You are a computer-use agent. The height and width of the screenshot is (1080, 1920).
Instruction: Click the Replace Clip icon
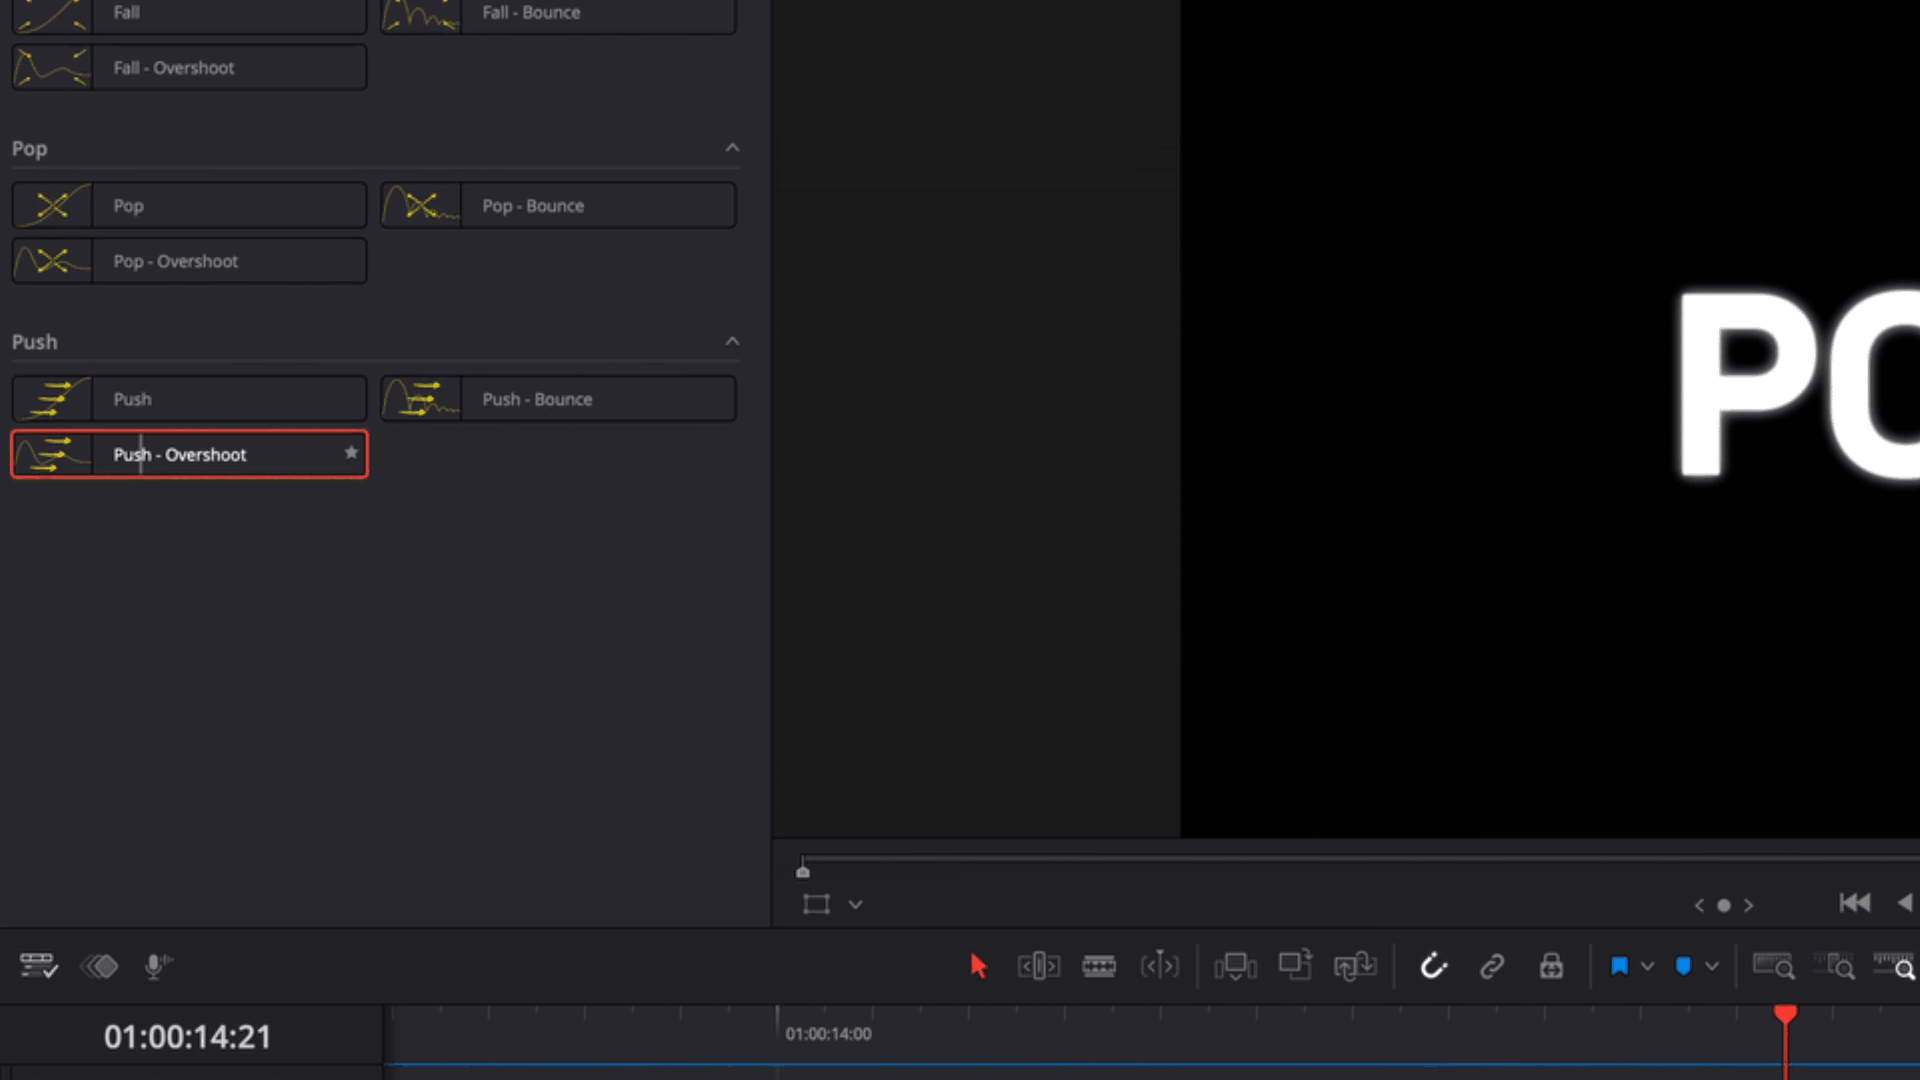1355,966
